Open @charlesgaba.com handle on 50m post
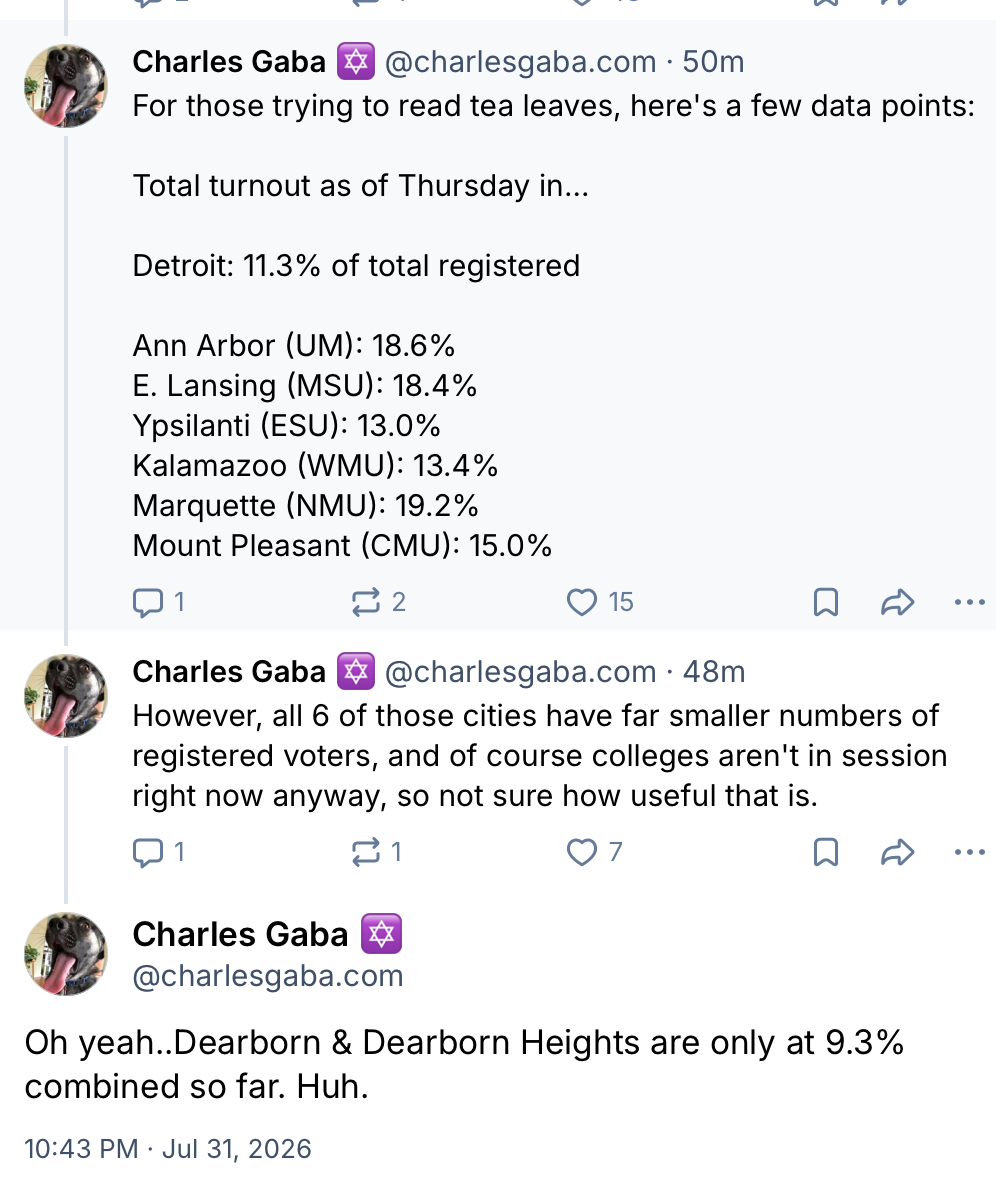The image size is (996, 1182). pyautogui.click(x=520, y=62)
